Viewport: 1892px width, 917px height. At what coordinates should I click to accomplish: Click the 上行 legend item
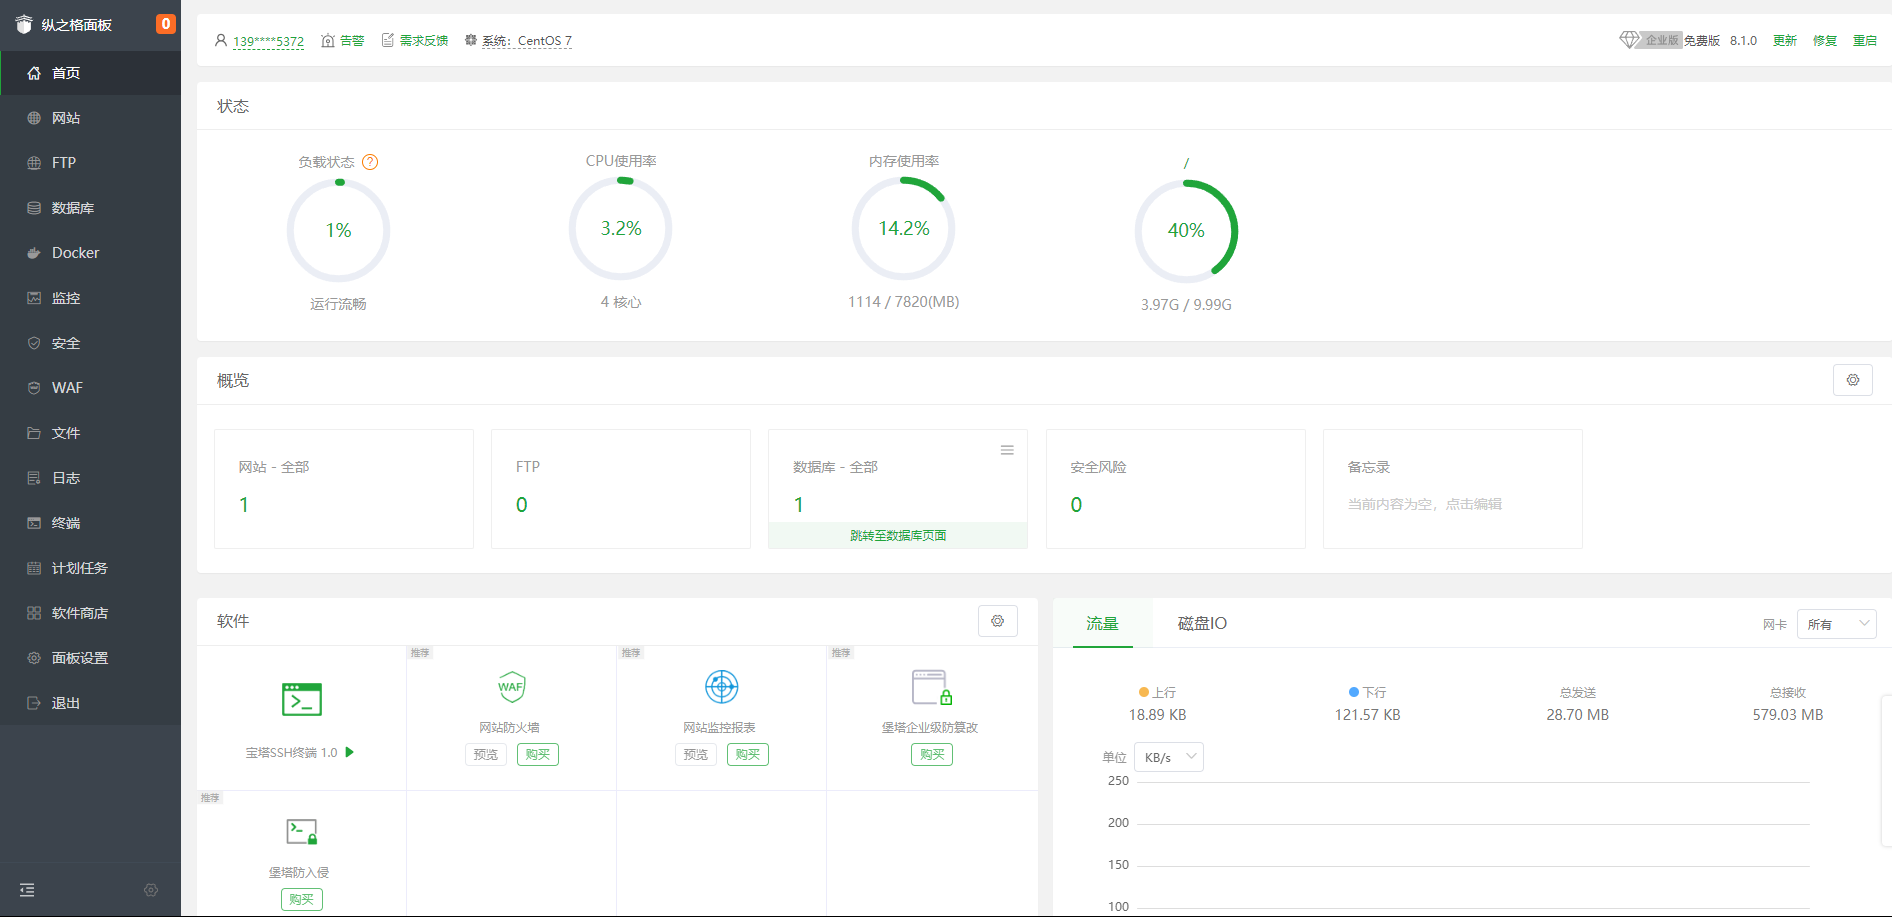[1158, 692]
